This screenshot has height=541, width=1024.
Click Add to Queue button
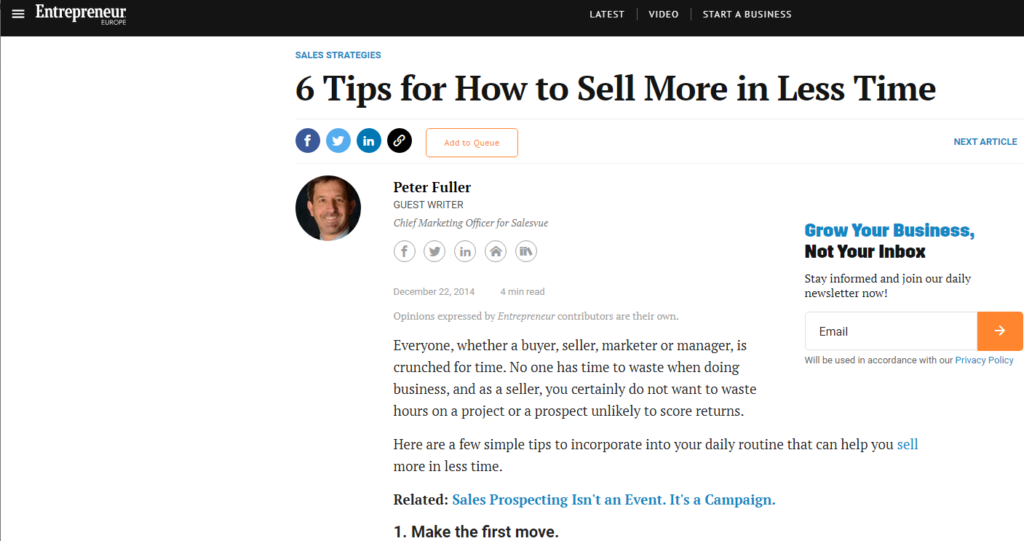472,143
